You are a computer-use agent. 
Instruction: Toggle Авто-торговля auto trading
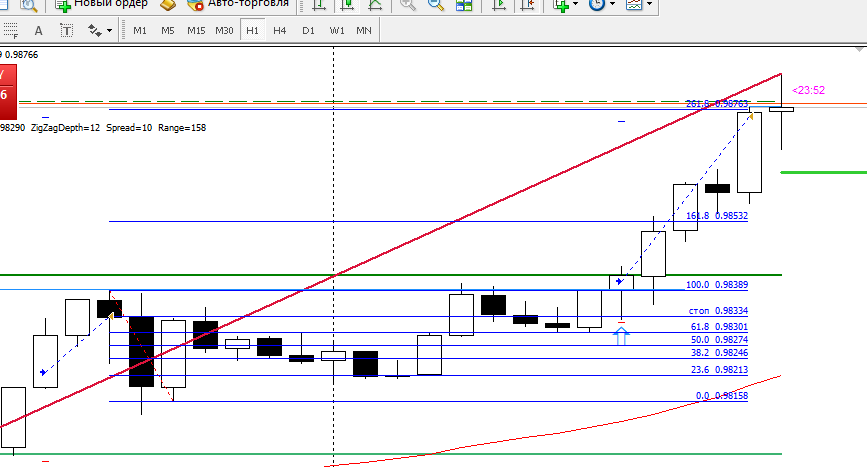(x=238, y=4)
